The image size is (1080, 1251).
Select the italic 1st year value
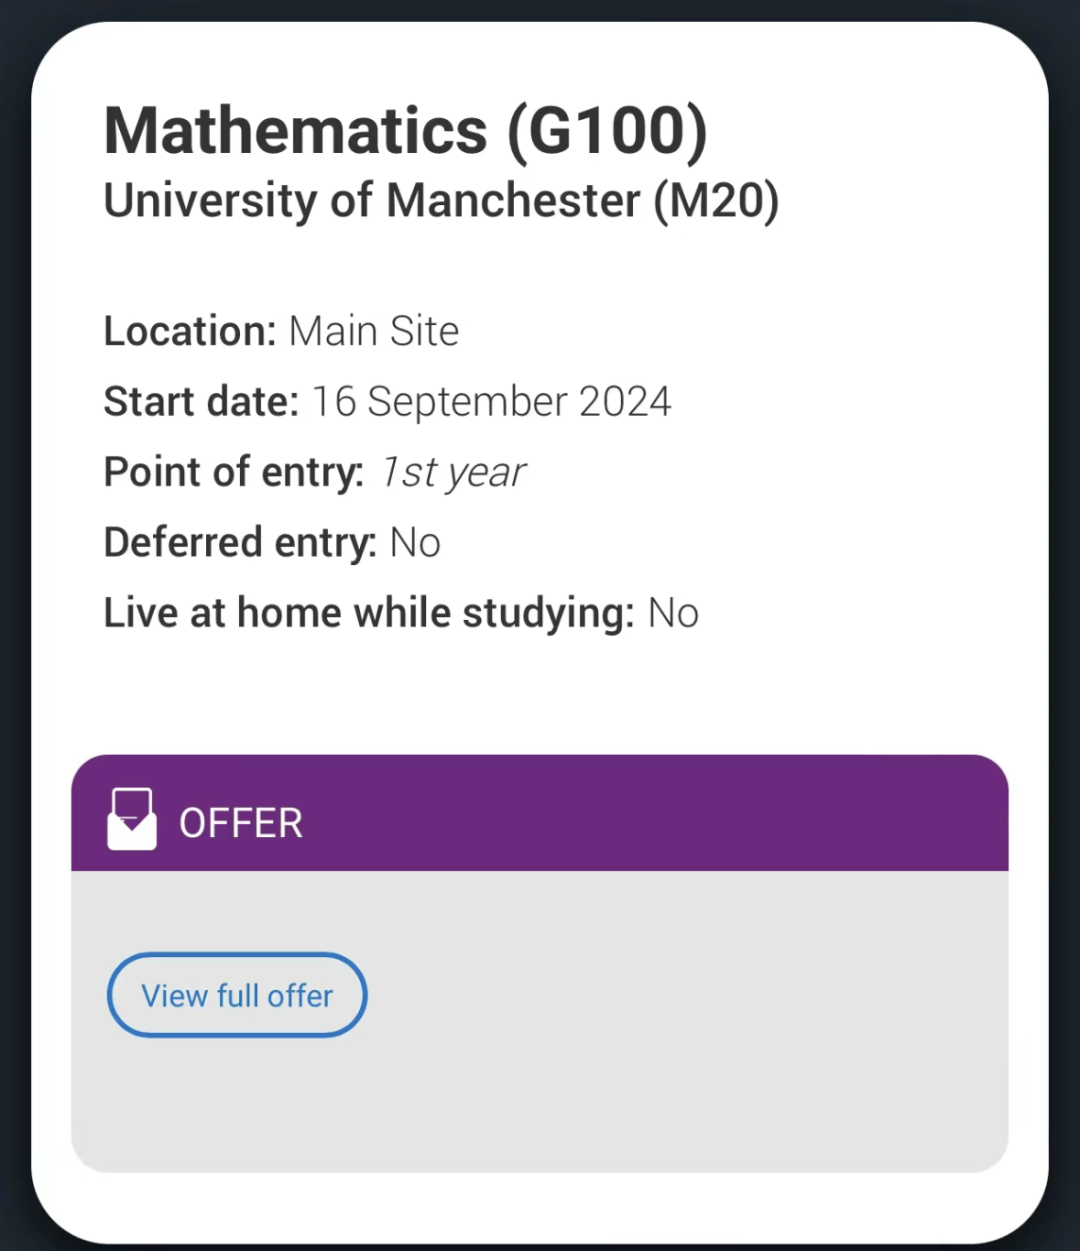[x=453, y=473]
